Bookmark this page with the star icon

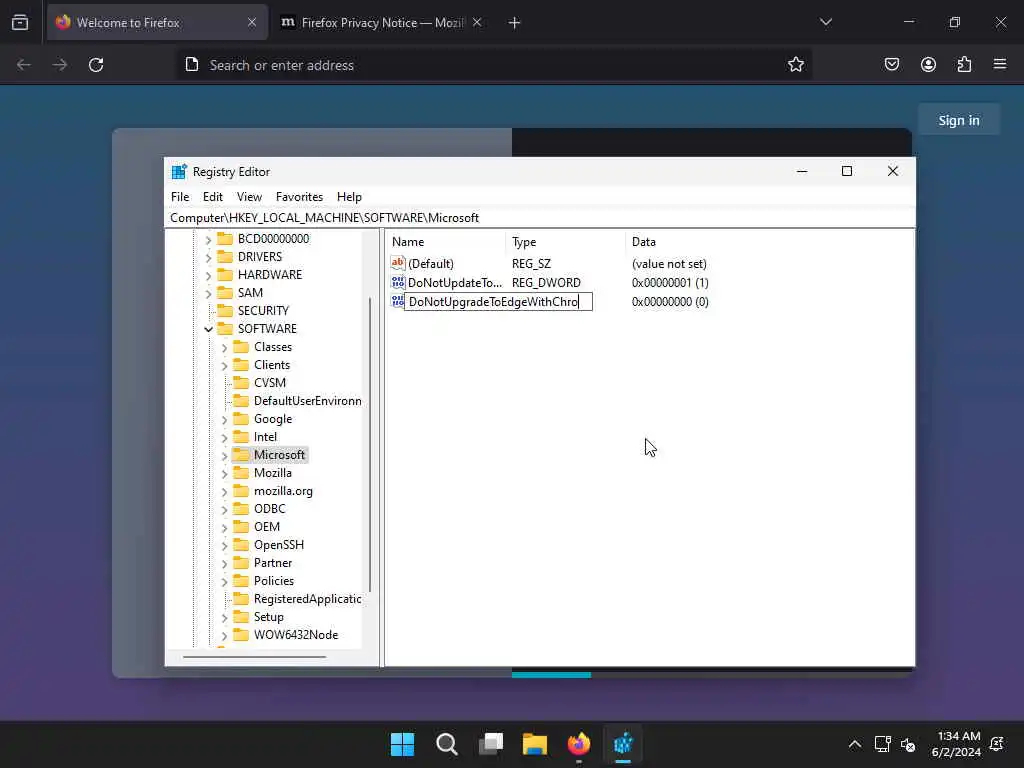(x=795, y=65)
